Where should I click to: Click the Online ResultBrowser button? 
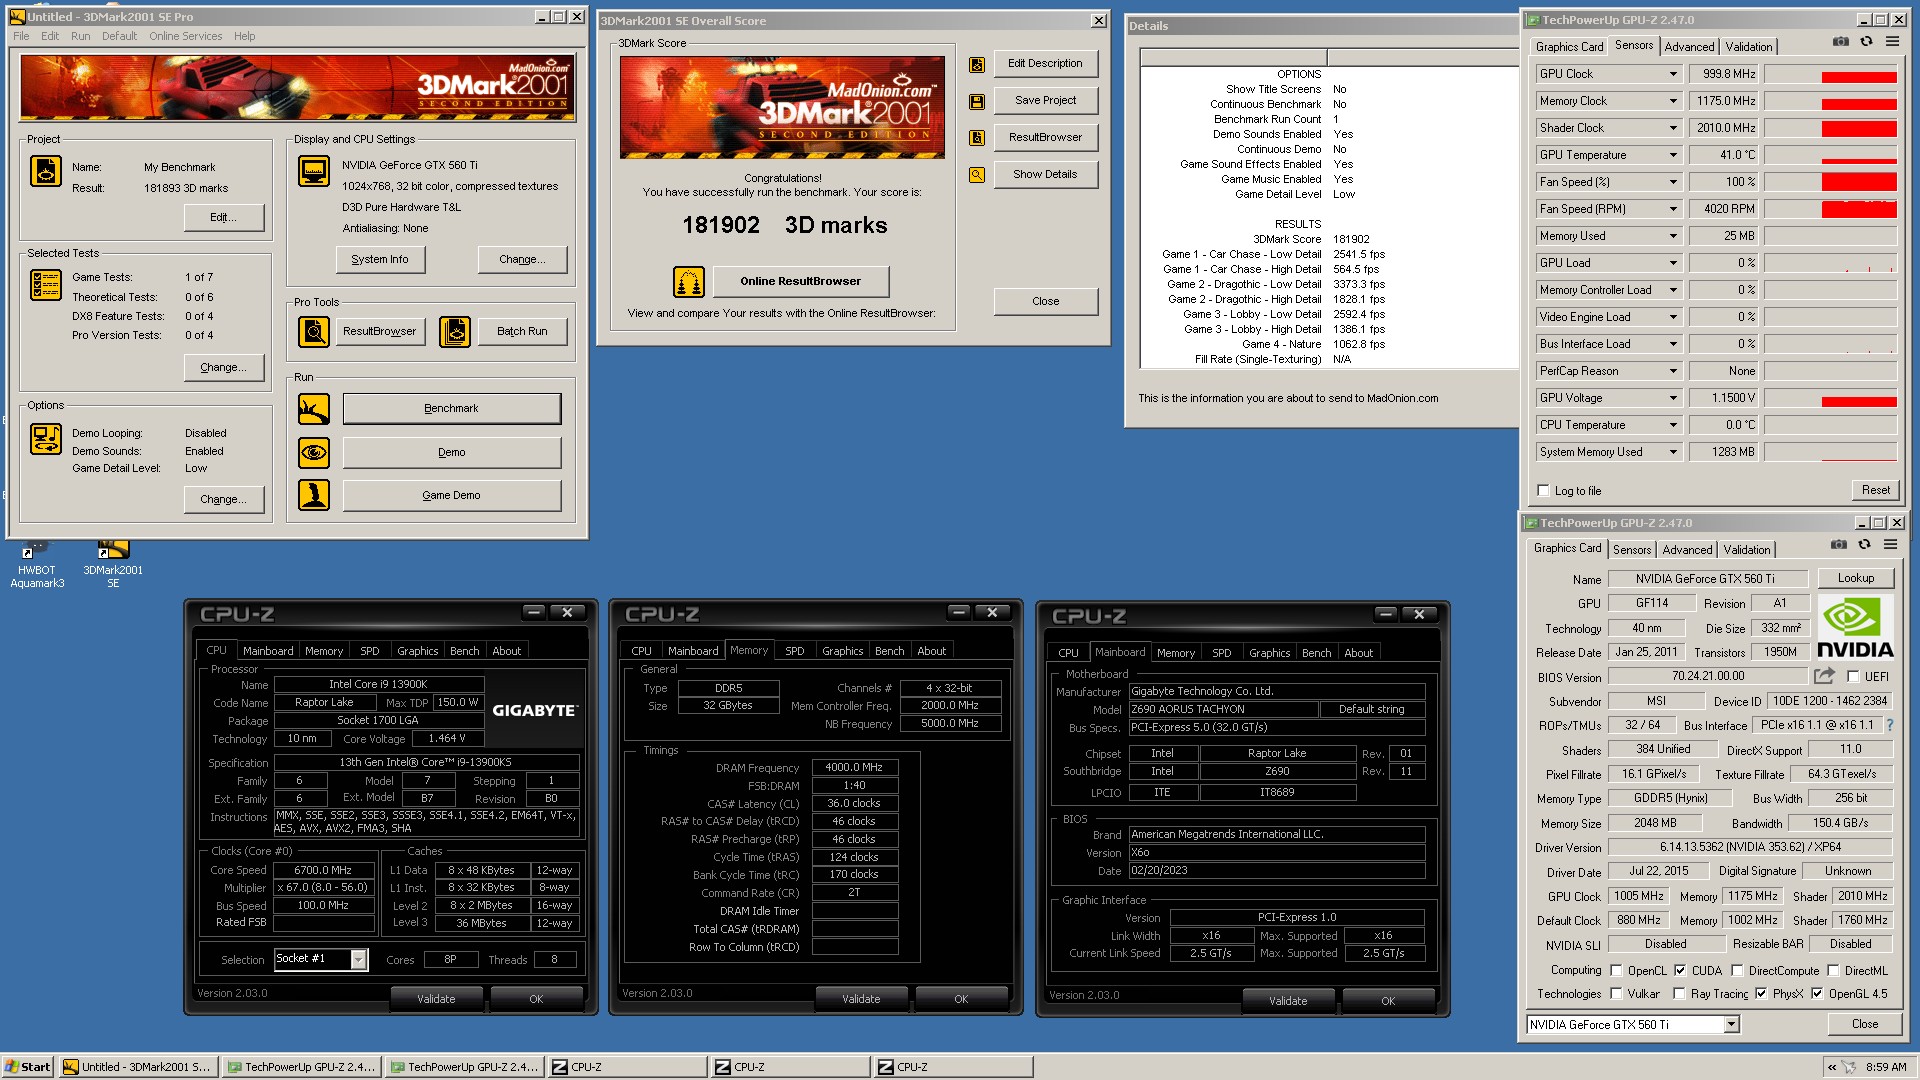click(x=800, y=281)
